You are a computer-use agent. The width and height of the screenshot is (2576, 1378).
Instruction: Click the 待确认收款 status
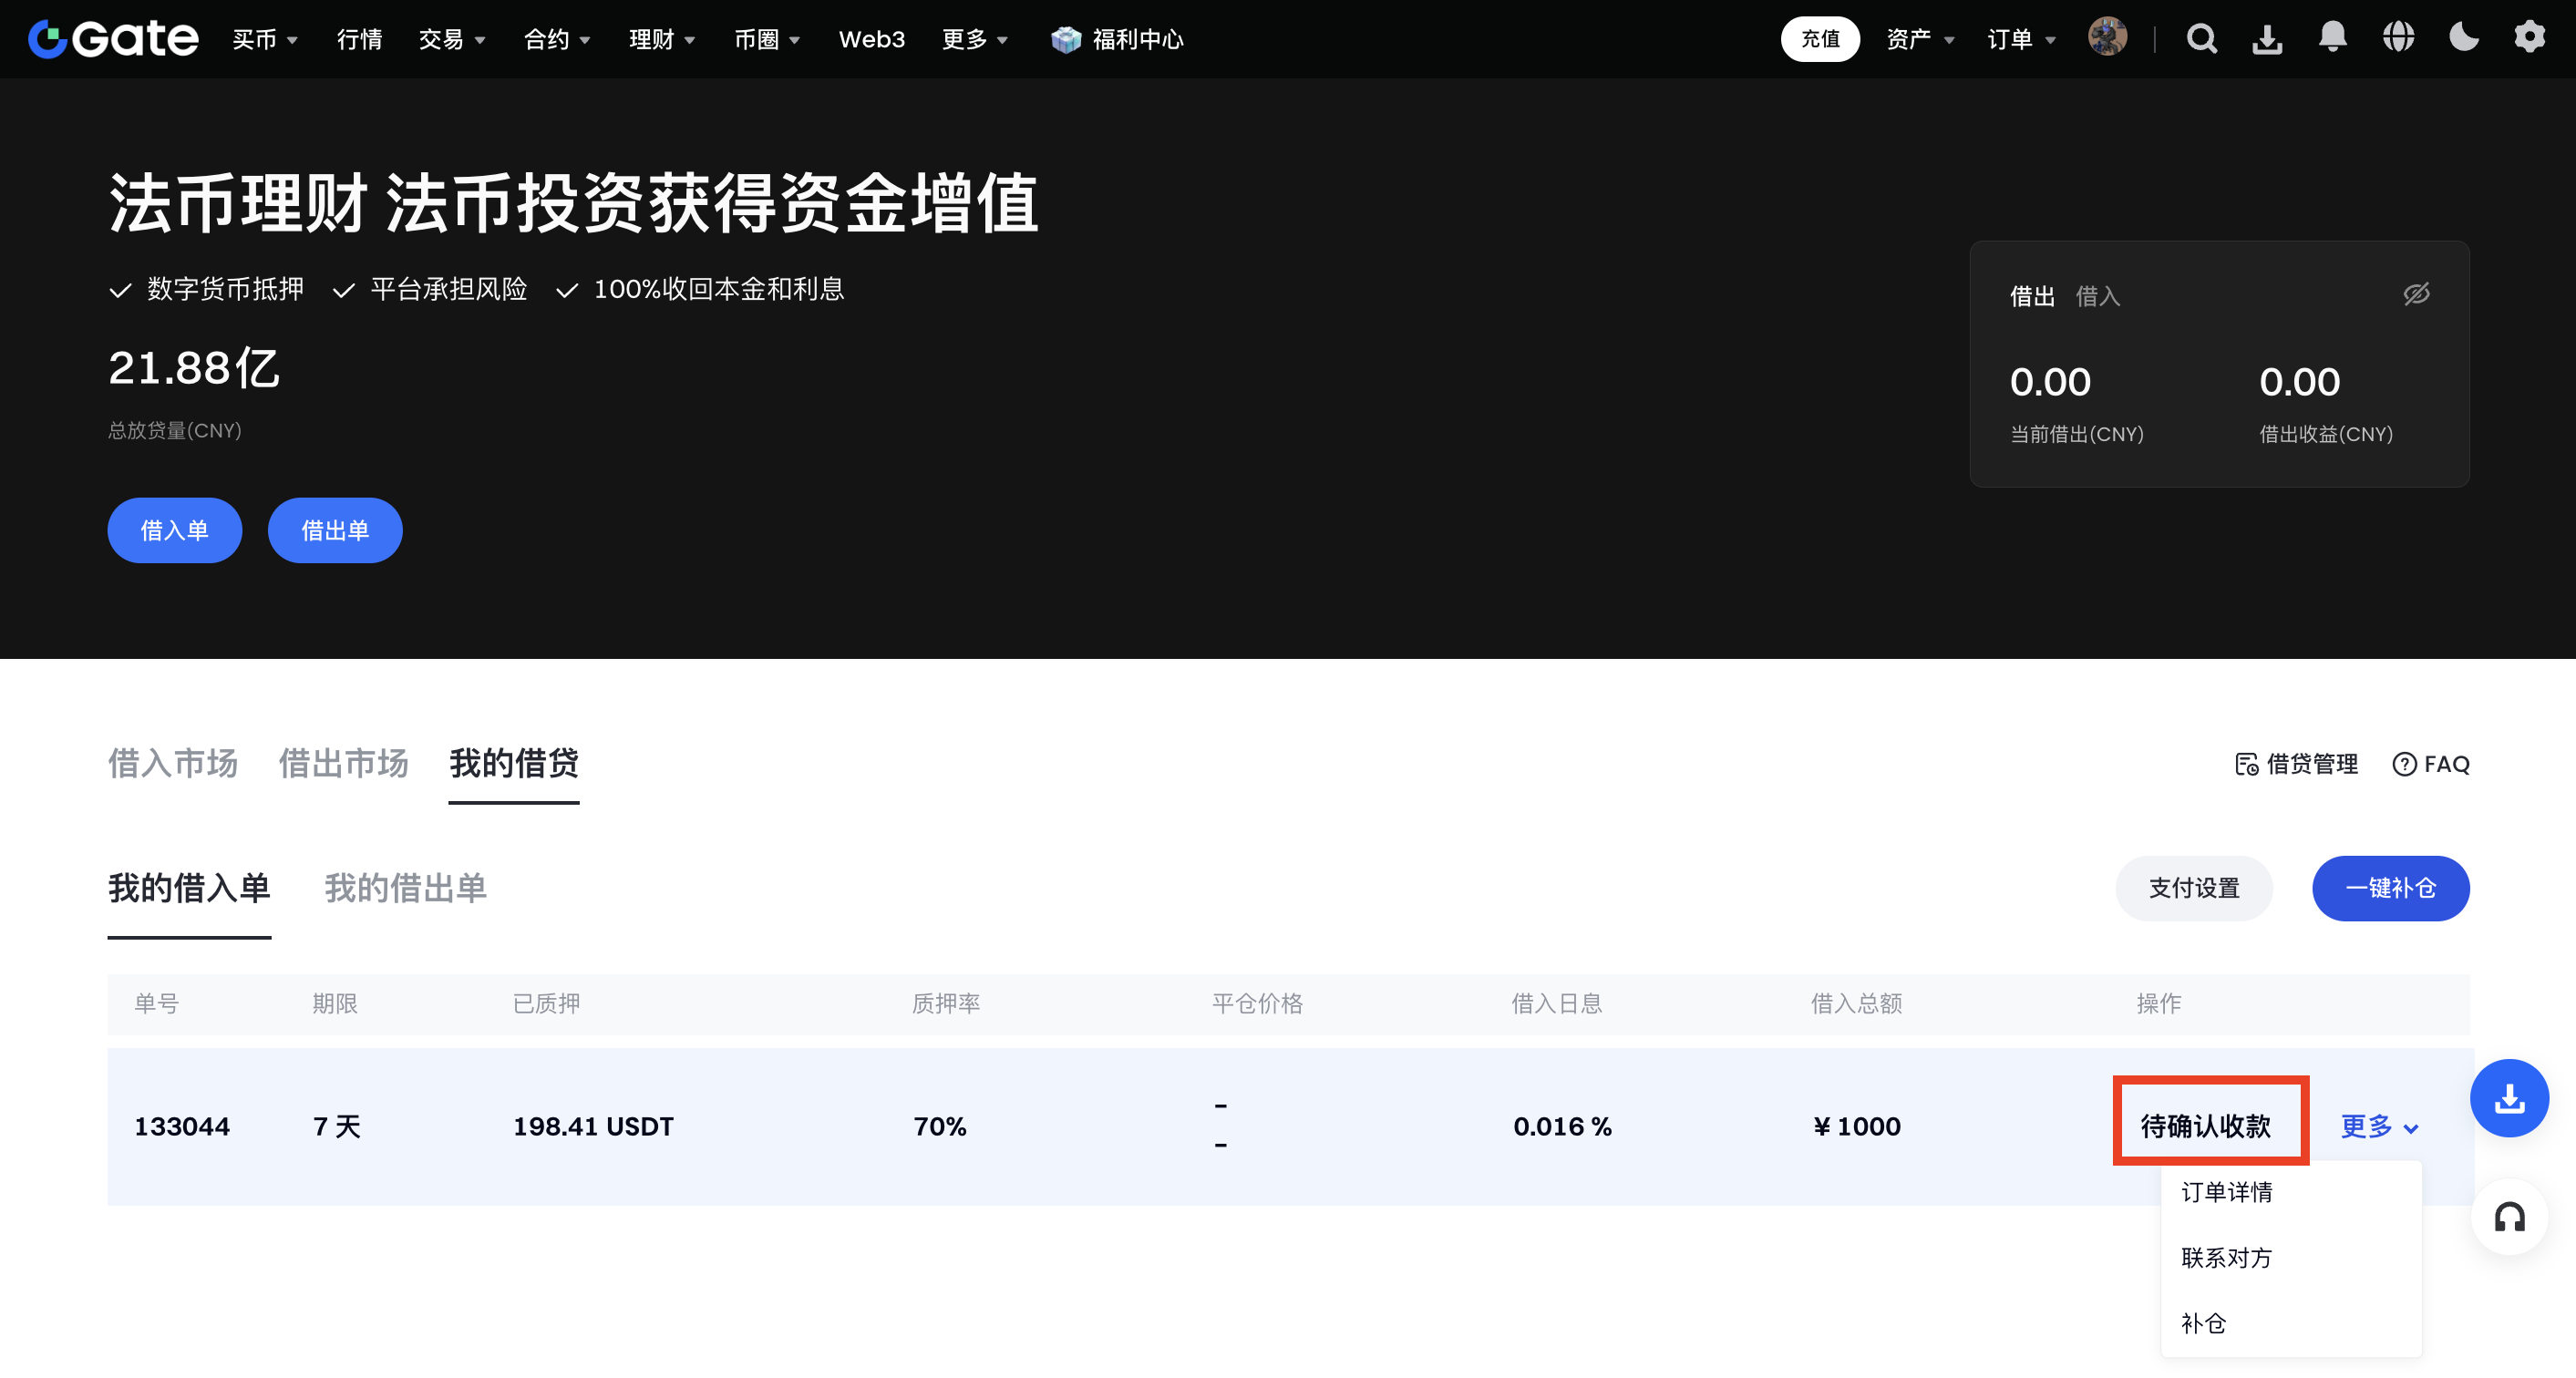point(2206,1127)
